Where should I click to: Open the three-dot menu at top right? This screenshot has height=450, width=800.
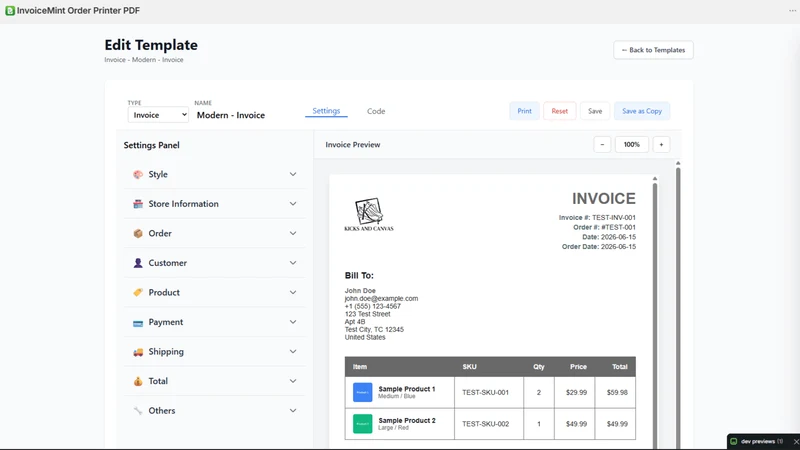(x=792, y=11)
